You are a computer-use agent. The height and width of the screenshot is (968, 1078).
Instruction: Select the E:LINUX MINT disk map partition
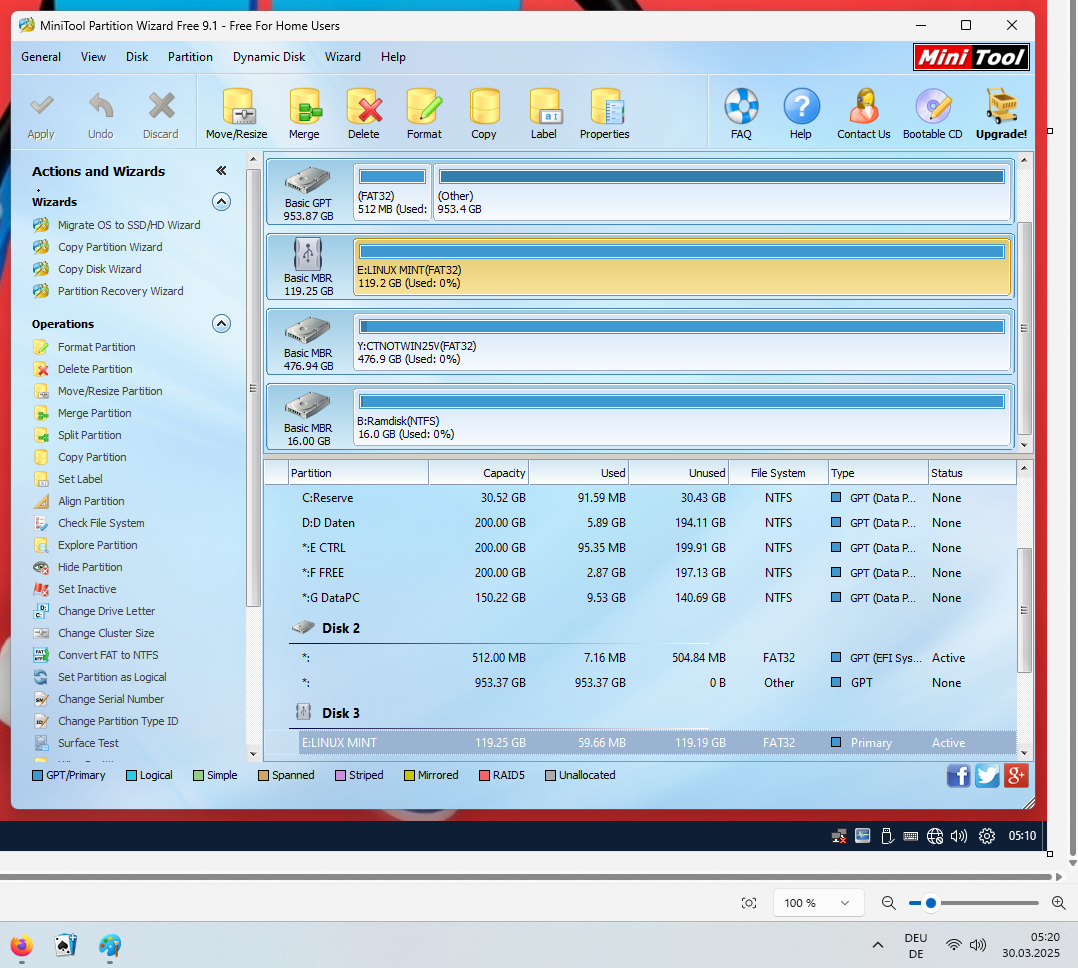681,267
